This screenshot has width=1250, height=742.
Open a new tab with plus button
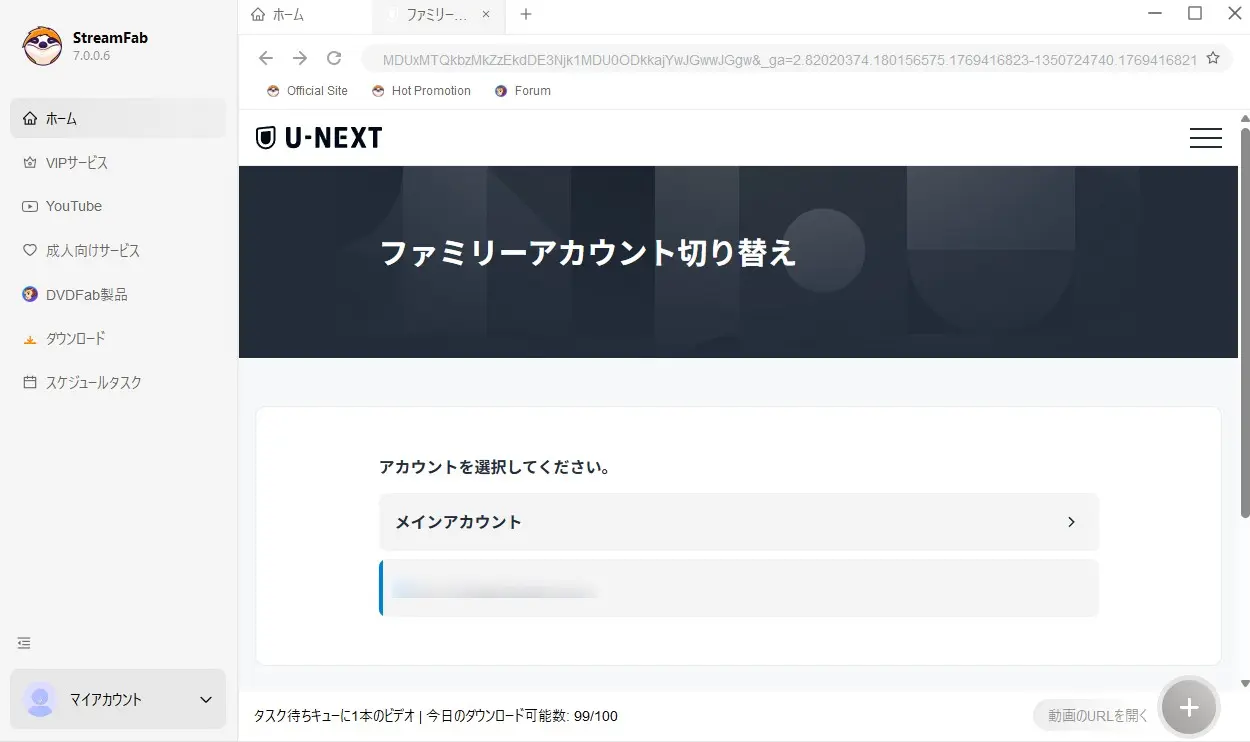point(526,14)
